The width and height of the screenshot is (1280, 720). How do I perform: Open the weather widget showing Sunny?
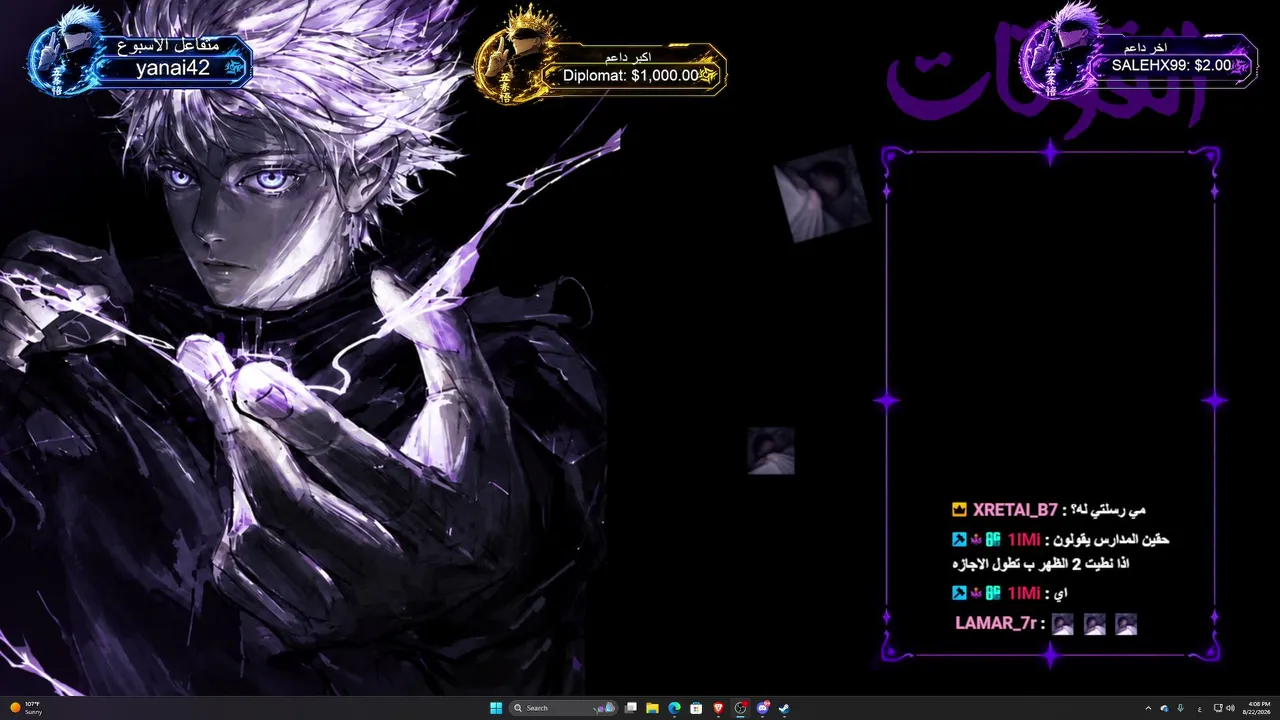pyautogui.click(x=27, y=708)
